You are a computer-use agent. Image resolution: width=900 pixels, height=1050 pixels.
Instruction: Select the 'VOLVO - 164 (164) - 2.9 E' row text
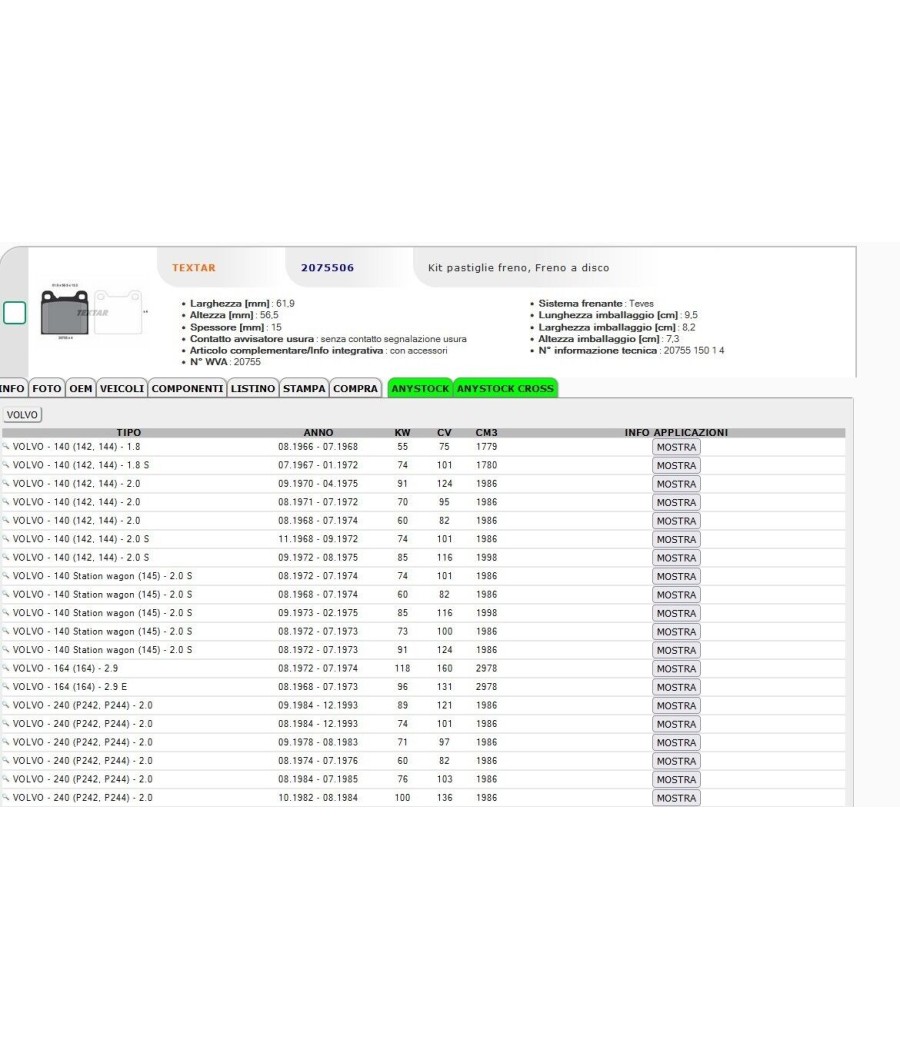click(70, 687)
